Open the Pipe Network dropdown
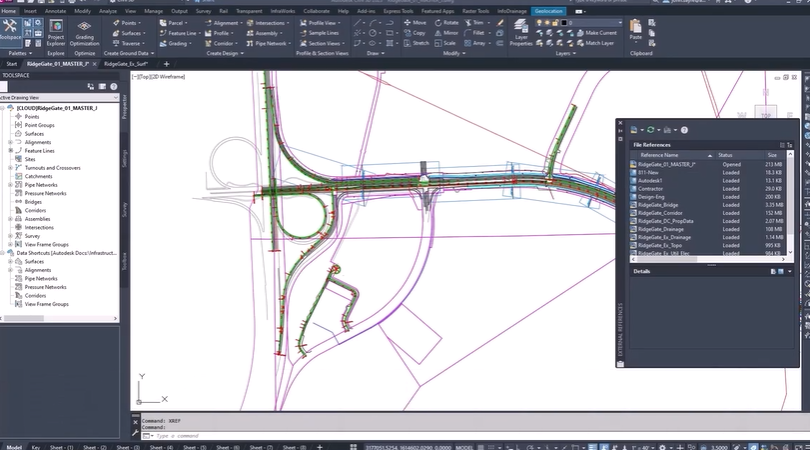 coord(268,43)
